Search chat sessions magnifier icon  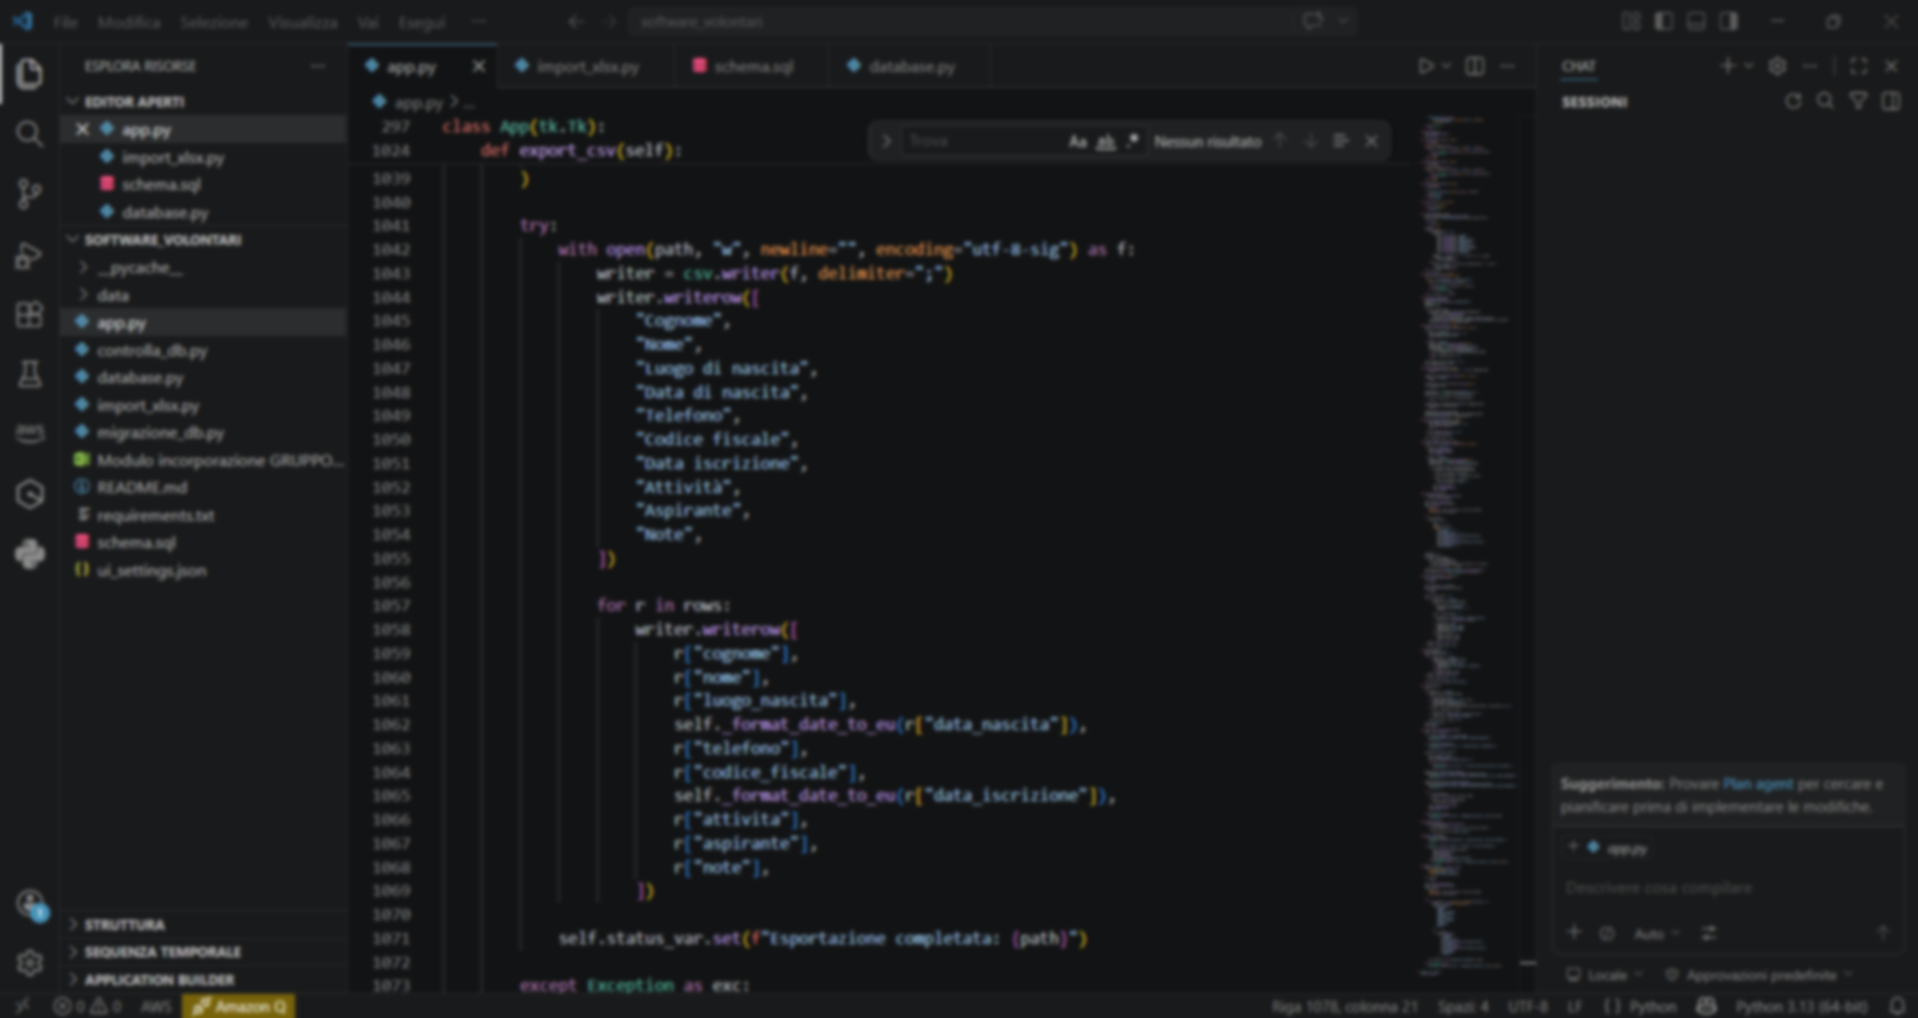pyautogui.click(x=1825, y=102)
